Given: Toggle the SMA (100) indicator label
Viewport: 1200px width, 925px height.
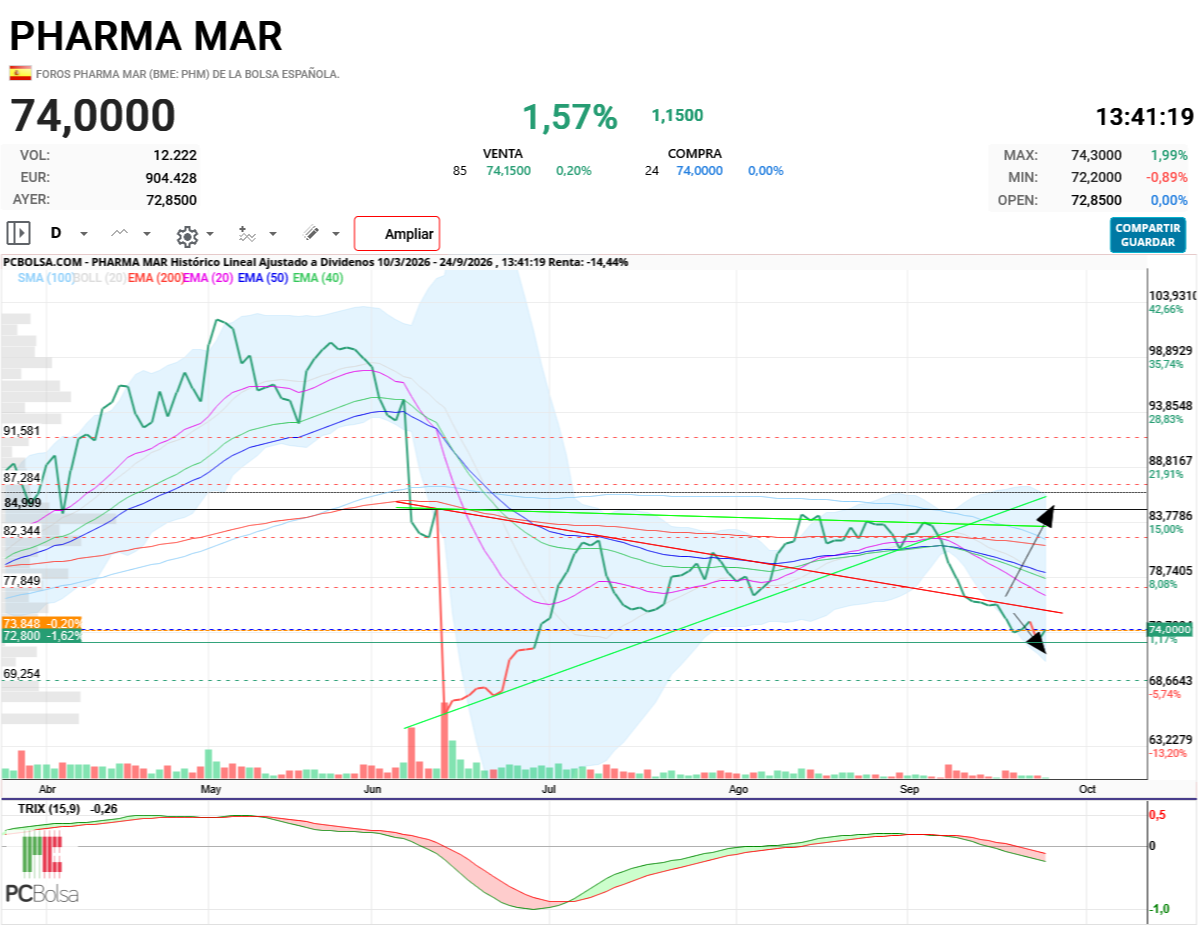Looking at the screenshot, I should point(46,278).
